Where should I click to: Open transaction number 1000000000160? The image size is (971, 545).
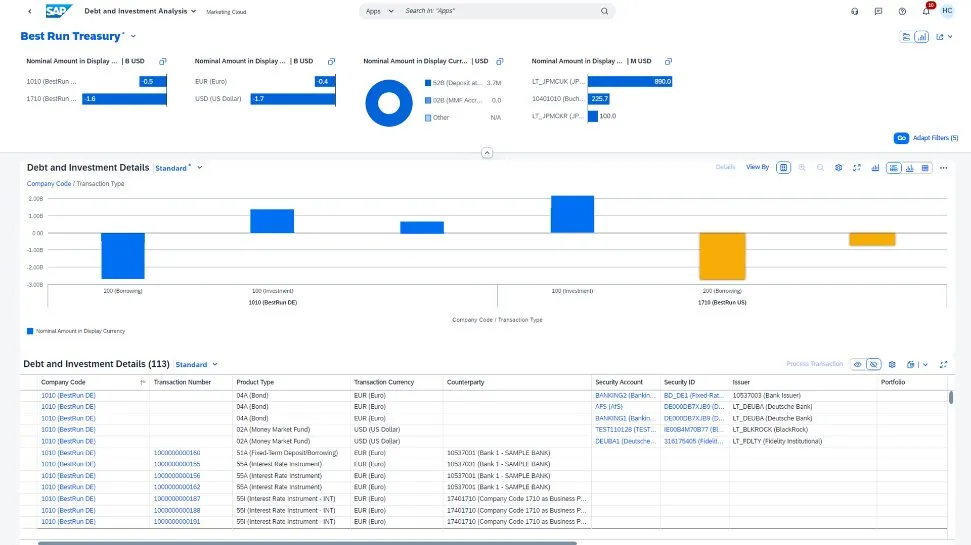(x=176, y=453)
